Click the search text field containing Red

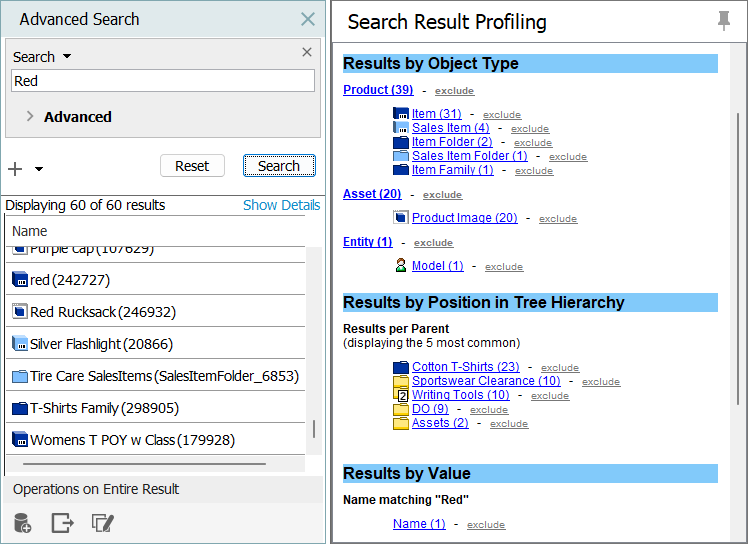pyautogui.click(x=162, y=81)
